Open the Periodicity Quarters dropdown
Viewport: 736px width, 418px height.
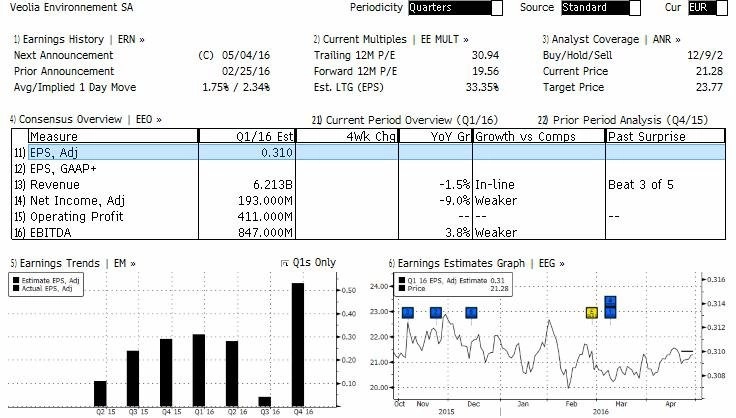click(x=455, y=8)
